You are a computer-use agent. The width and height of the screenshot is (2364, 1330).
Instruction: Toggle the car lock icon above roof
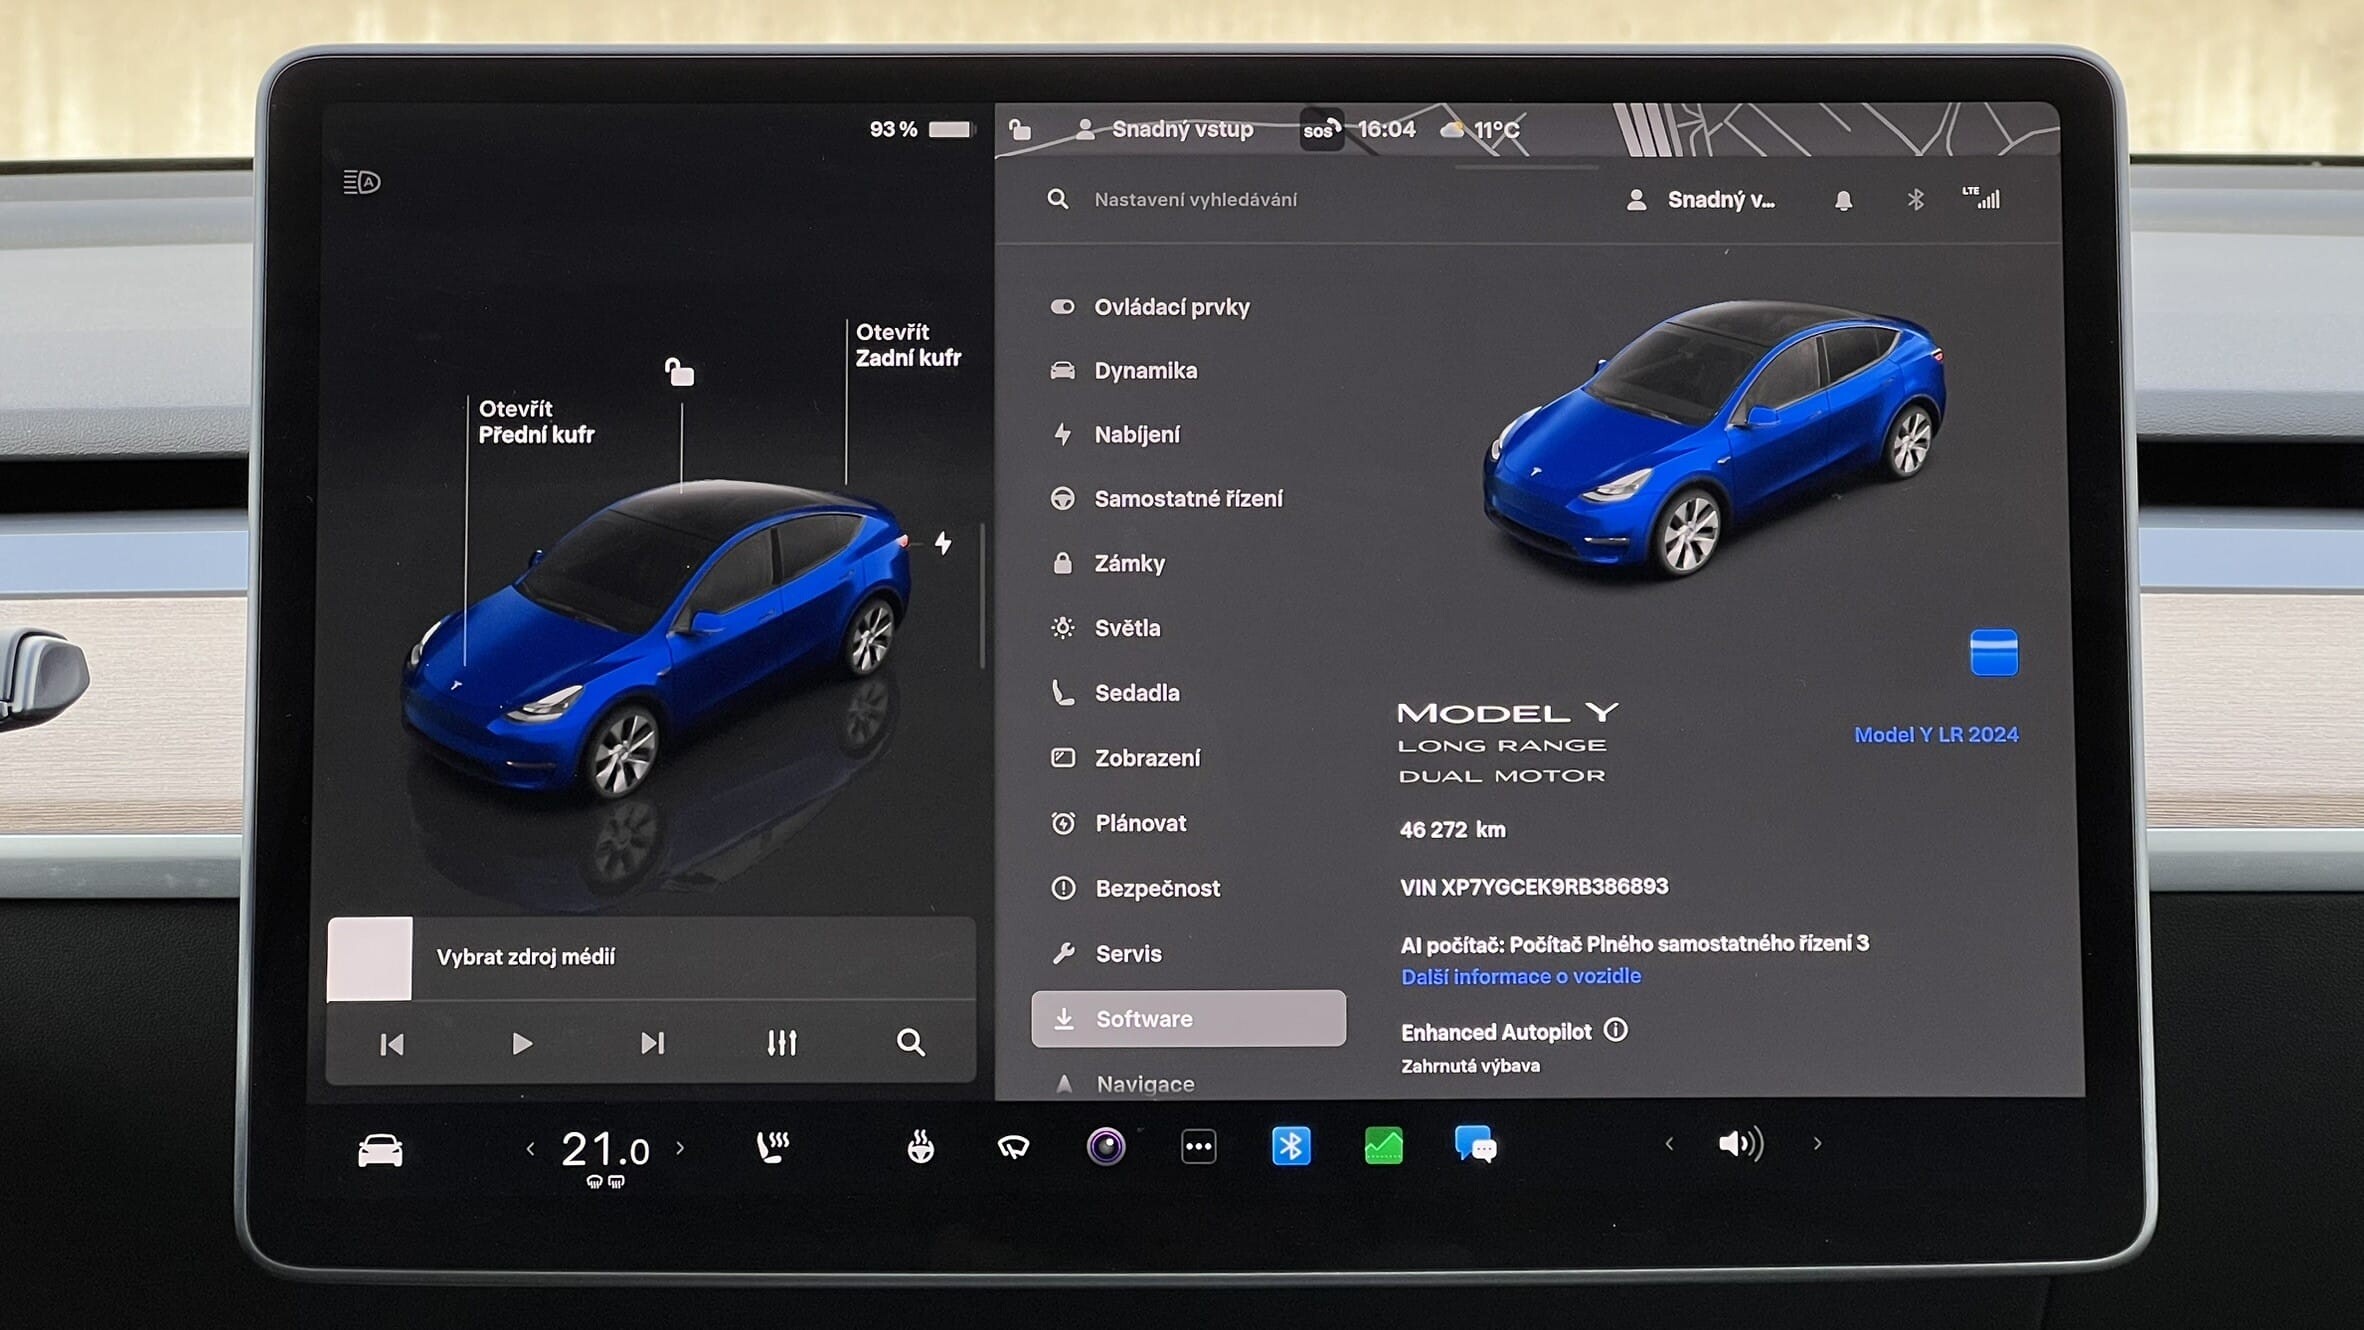tap(680, 372)
